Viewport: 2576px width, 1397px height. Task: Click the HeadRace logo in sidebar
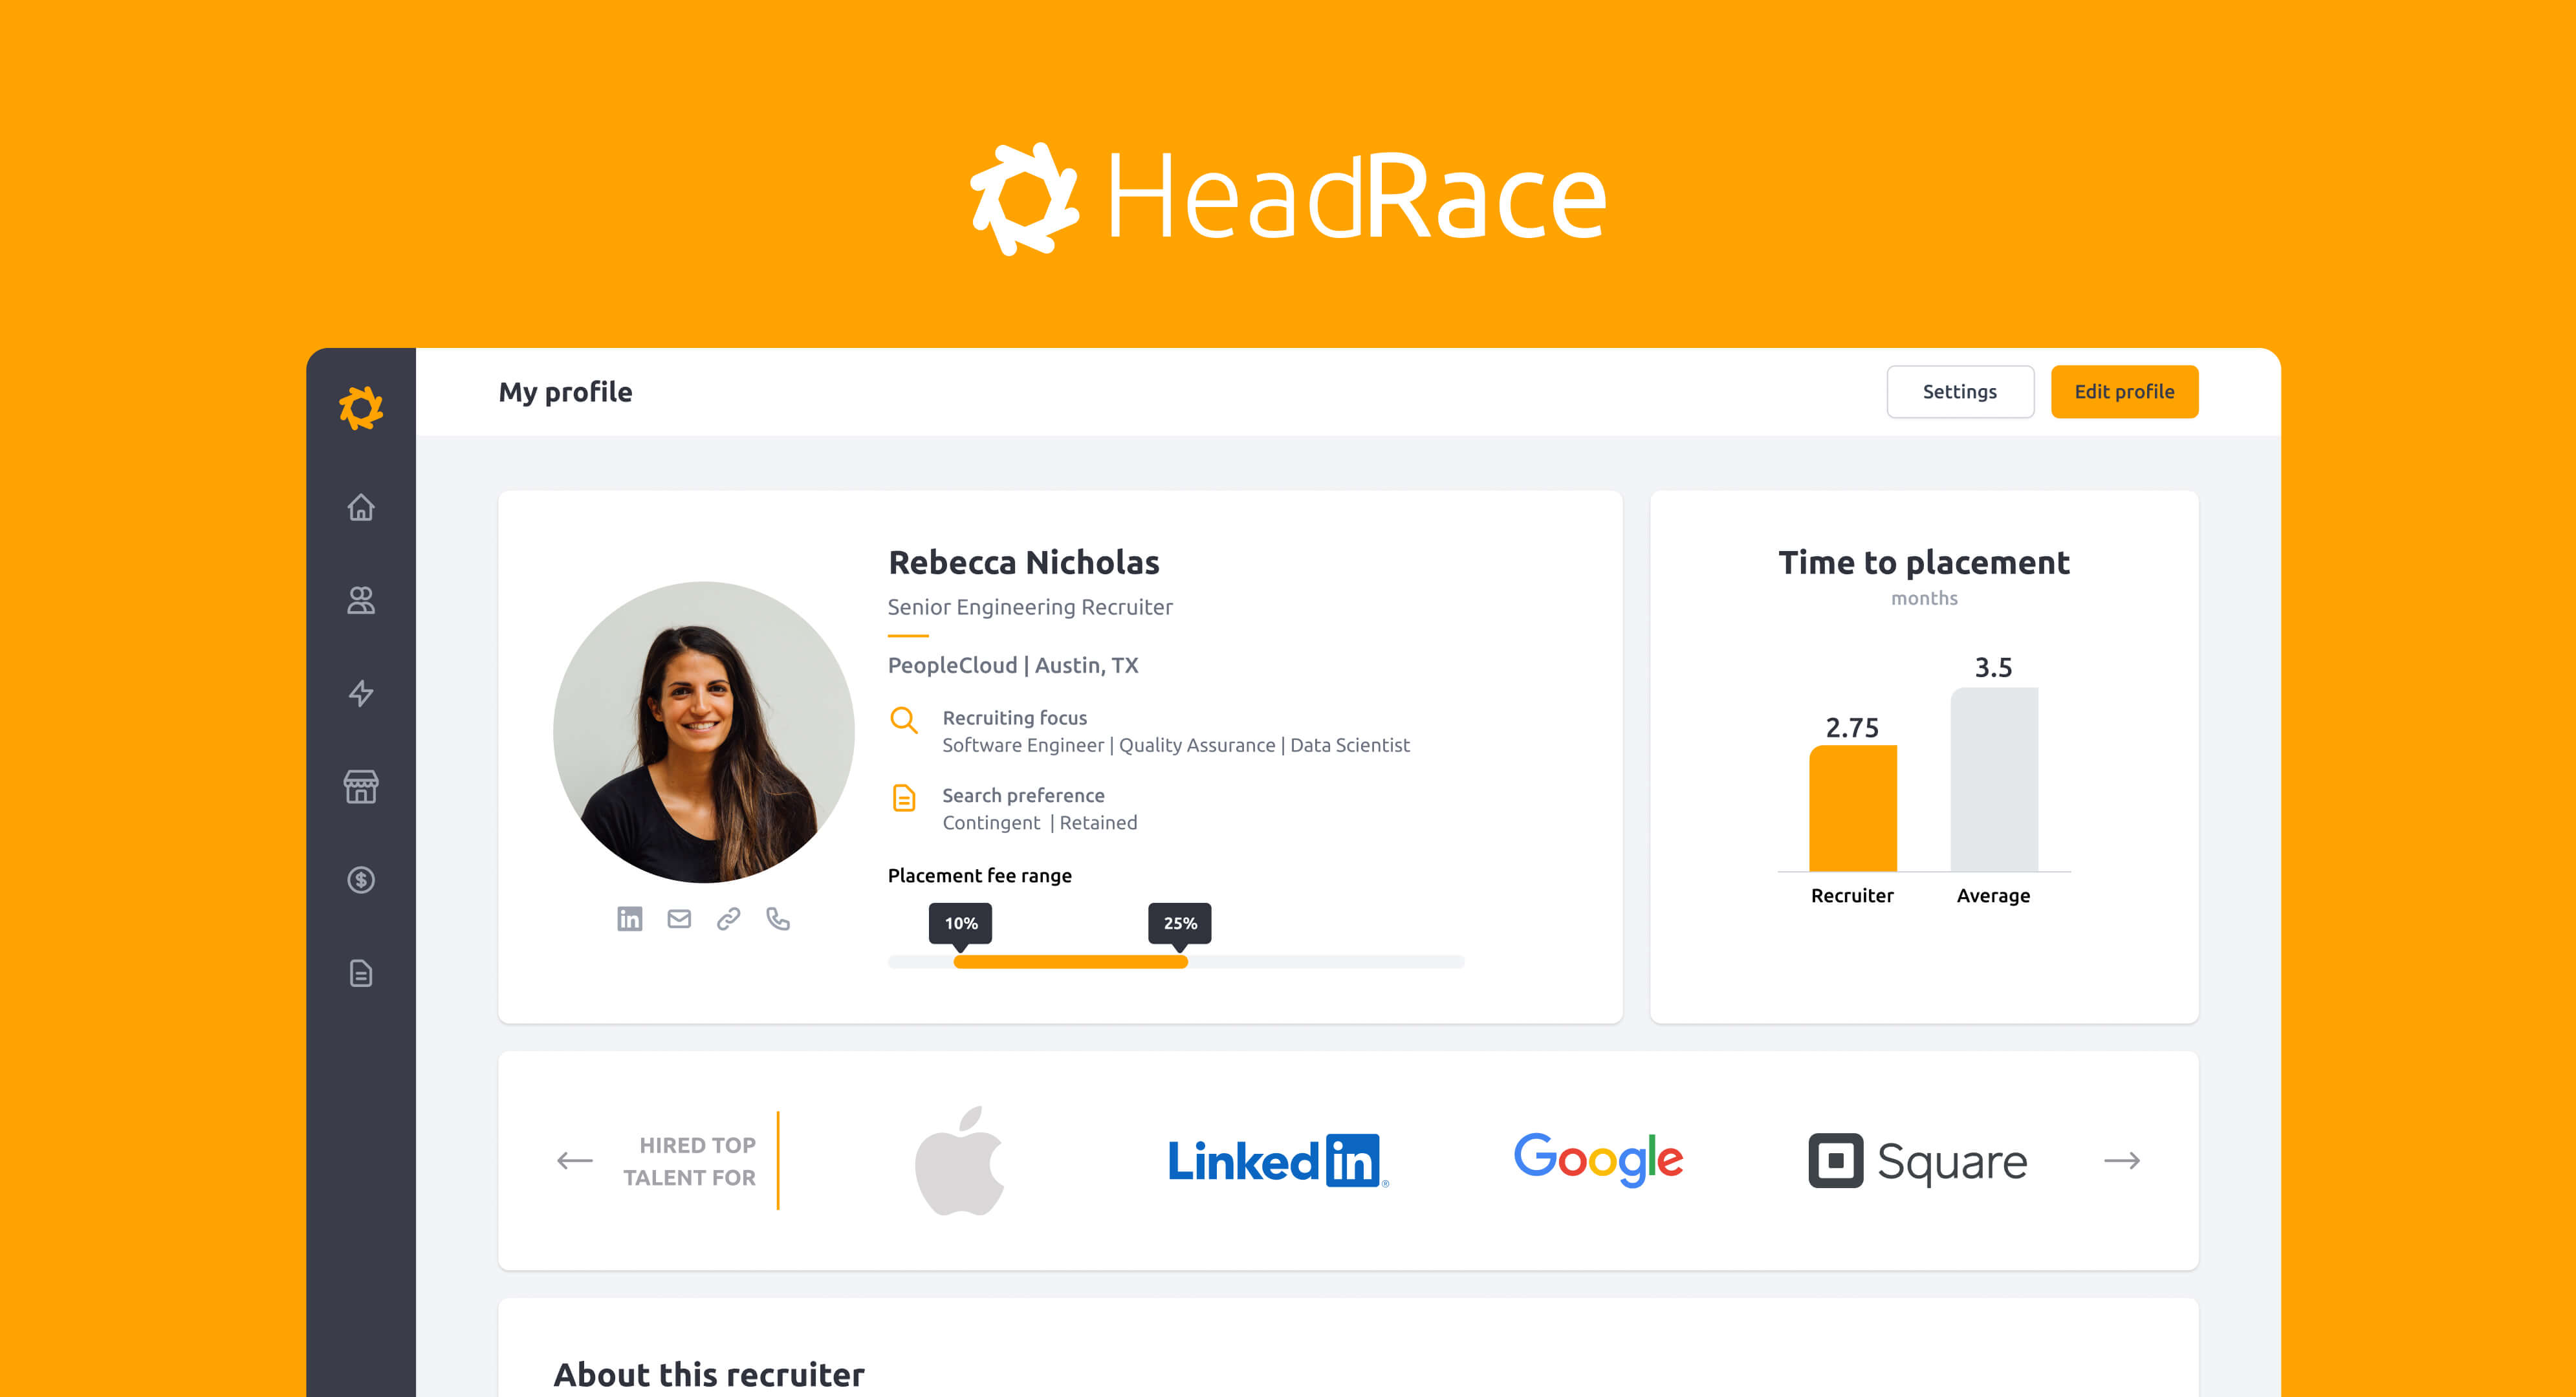click(361, 408)
